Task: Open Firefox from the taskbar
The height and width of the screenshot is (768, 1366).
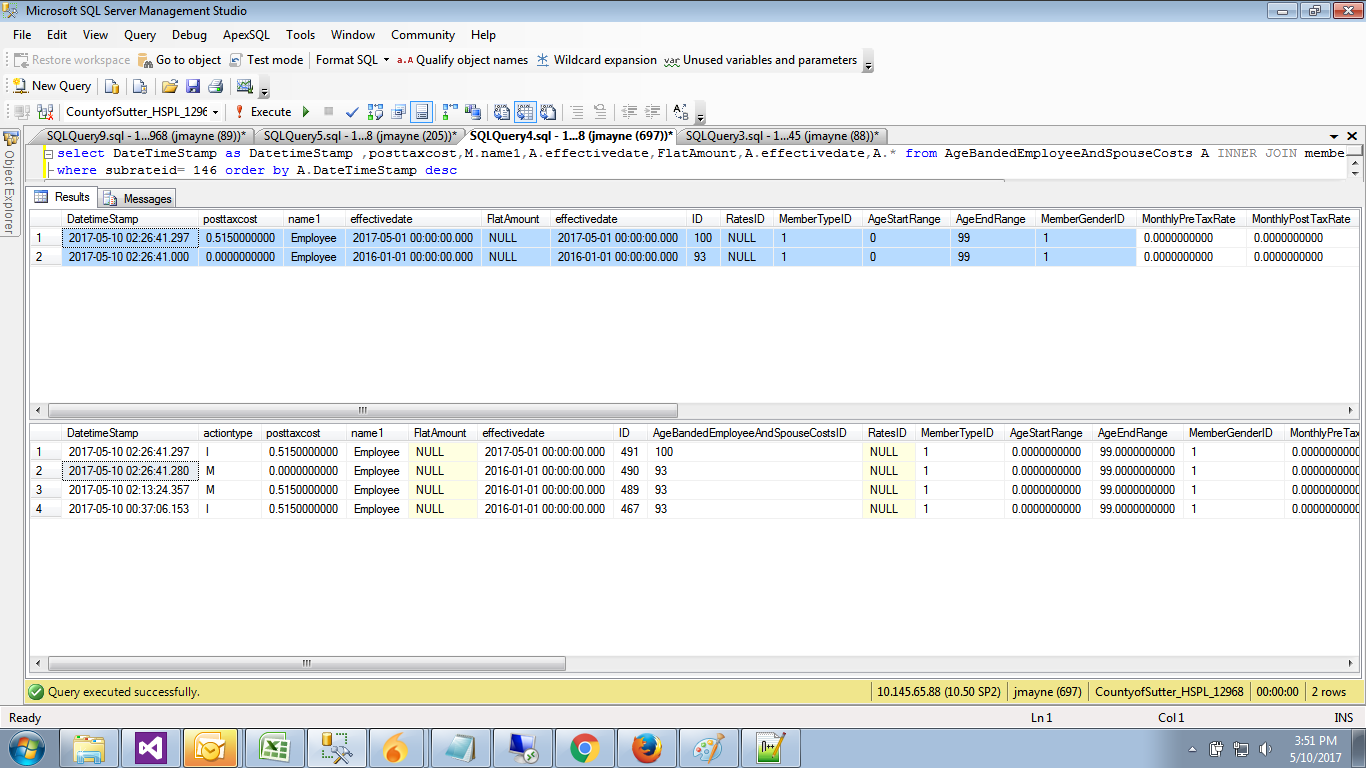Action: pyautogui.click(x=647, y=748)
